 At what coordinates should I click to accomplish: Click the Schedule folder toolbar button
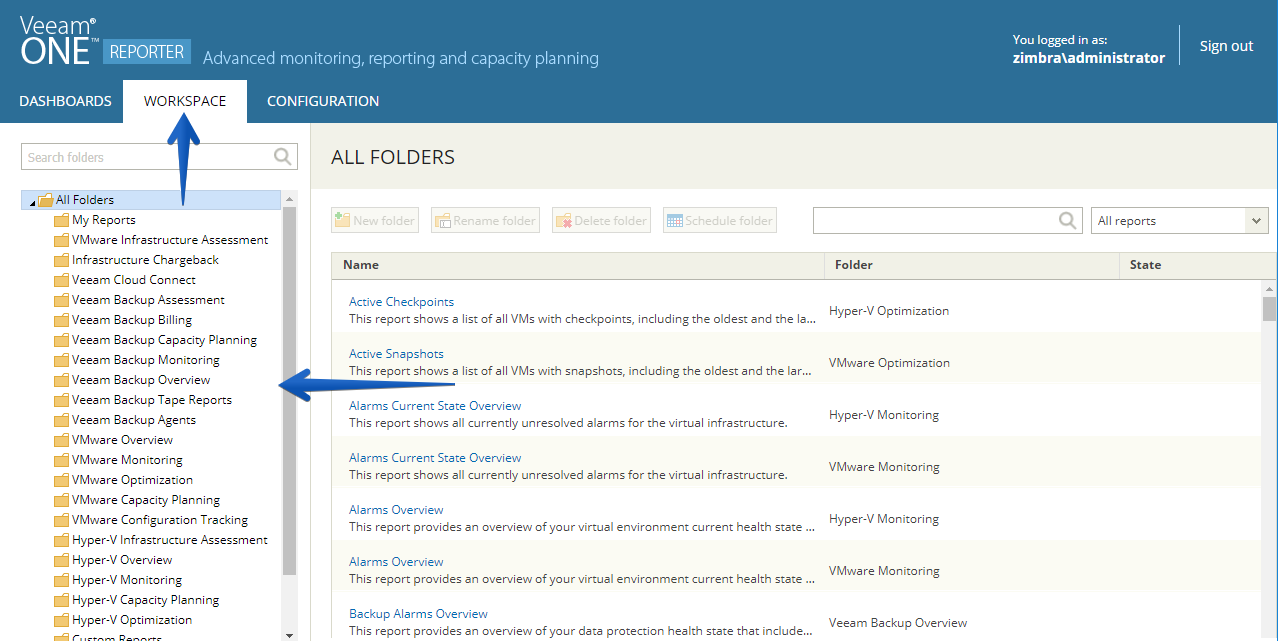click(x=720, y=221)
